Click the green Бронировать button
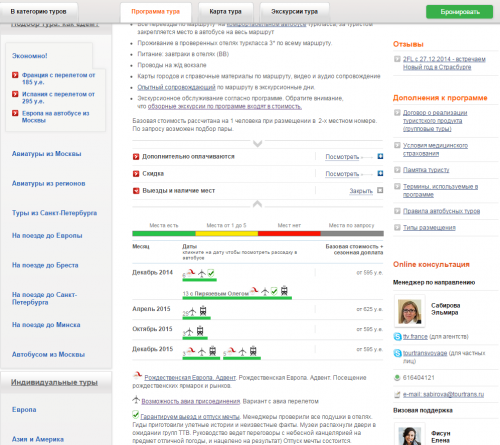This screenshot has height=445, width=500. click(x=459, y=12)
